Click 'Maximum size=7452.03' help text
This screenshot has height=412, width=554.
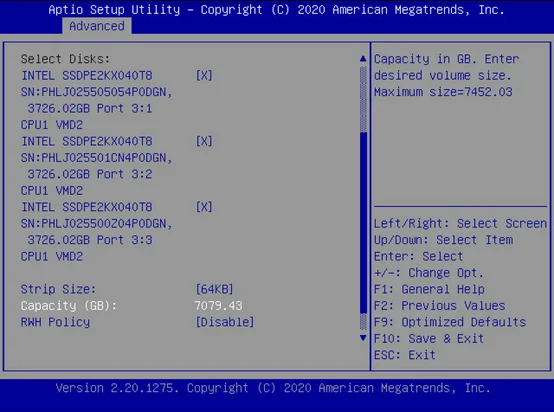pyautogui.click(x=443, y=92)
